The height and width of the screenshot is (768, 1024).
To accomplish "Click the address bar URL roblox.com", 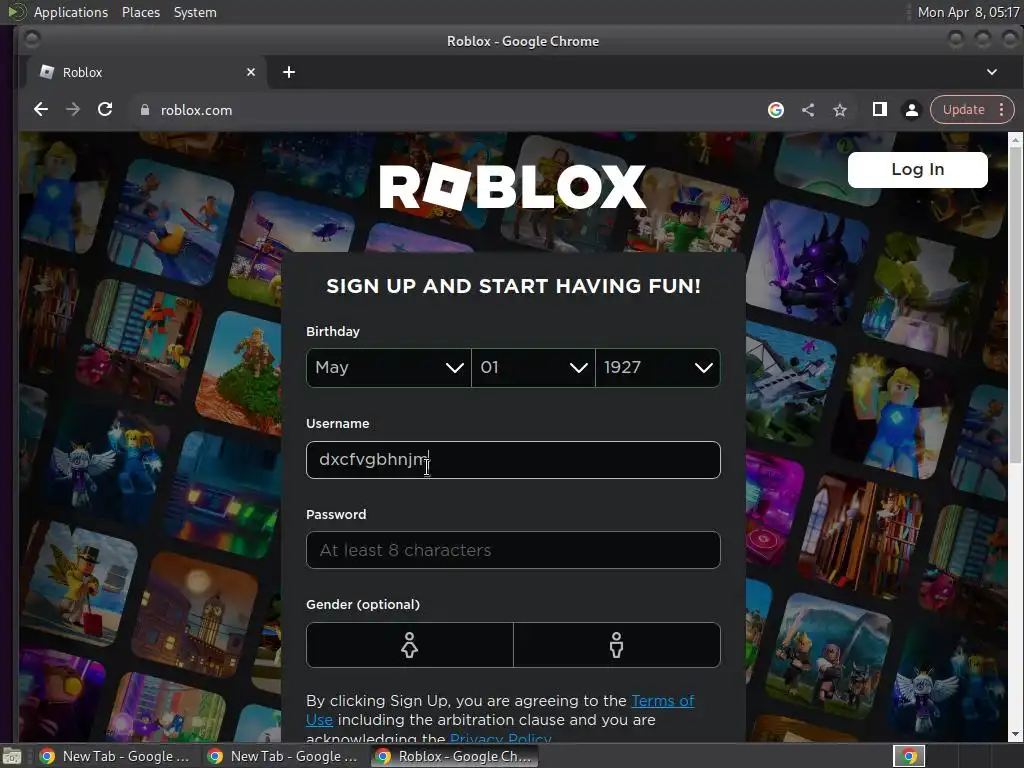I will 196,110.
